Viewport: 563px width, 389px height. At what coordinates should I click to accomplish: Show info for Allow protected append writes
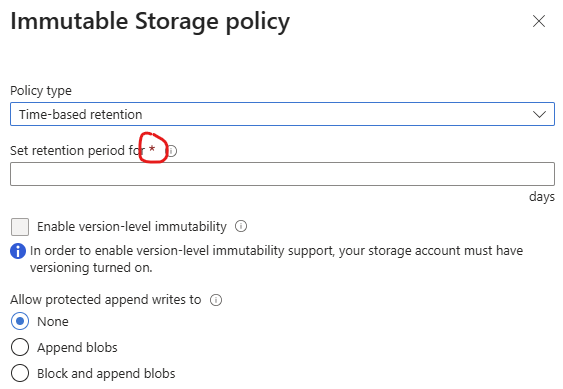point(216,300)
